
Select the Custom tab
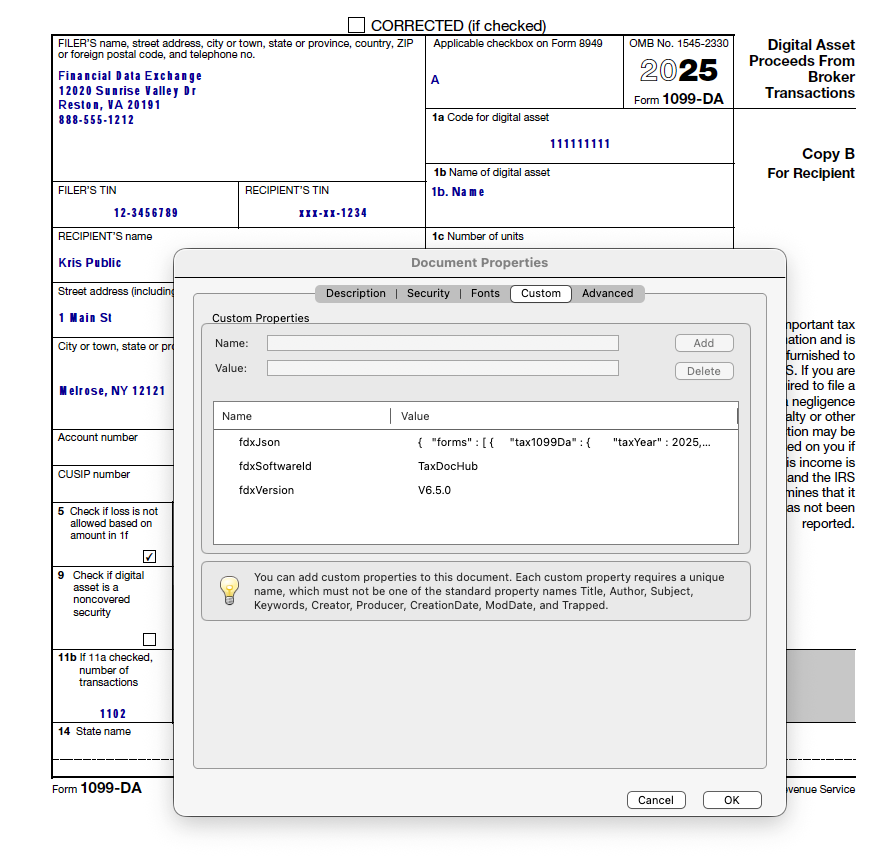click(541, 293)
